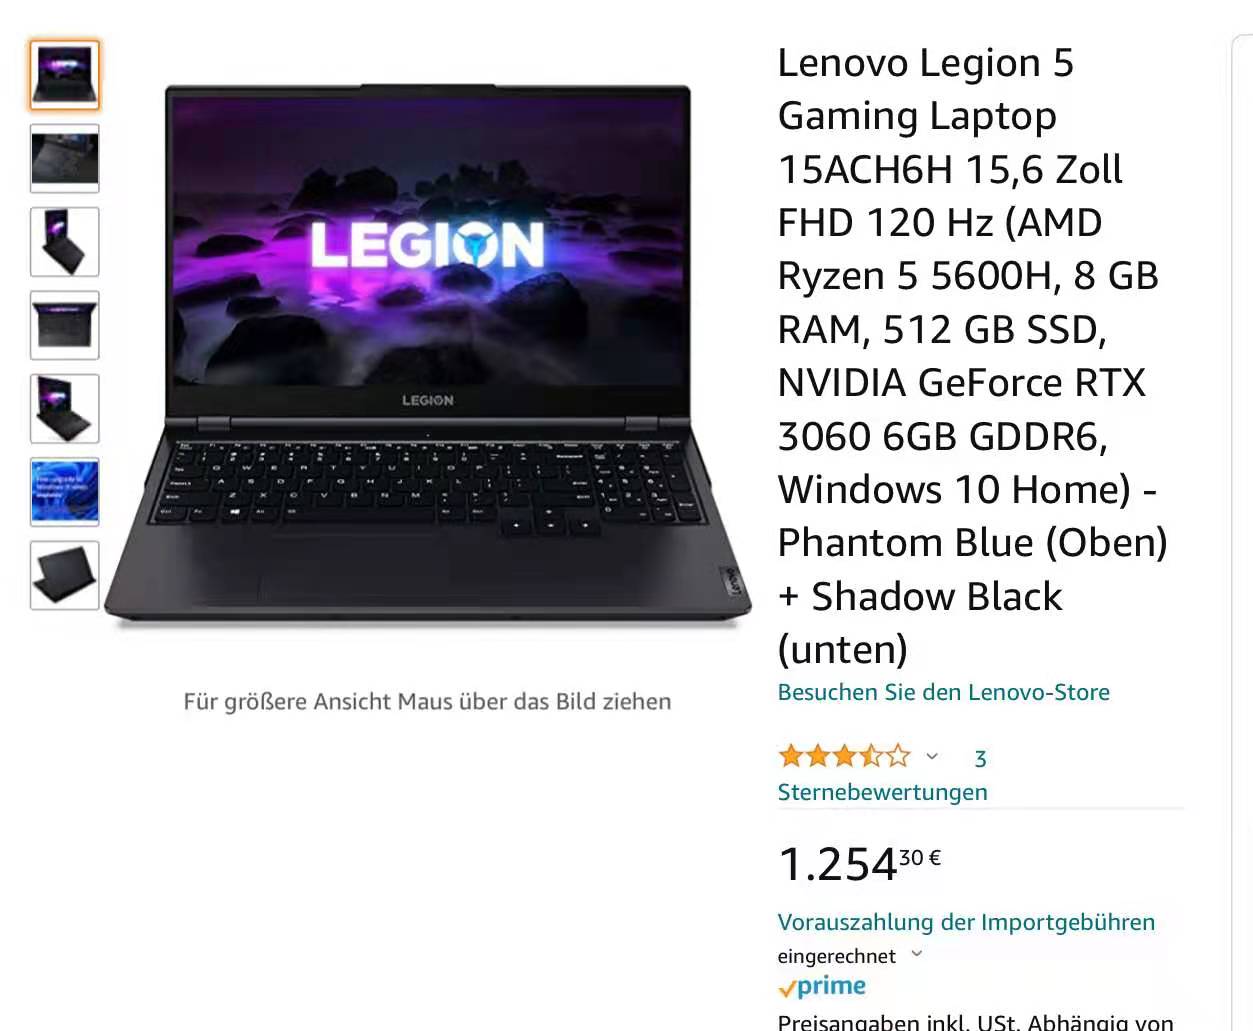Click the Lenovo Legion 5 product title
1253x1031 pixels.
pos(972,356)
